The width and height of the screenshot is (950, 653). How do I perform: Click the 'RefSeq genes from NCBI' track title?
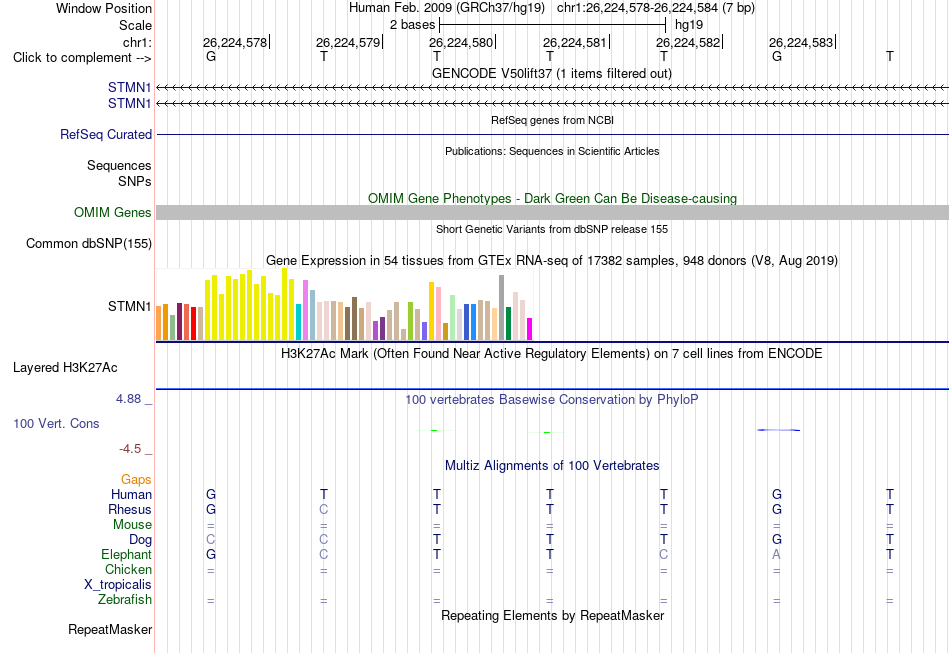click(553, 120)
